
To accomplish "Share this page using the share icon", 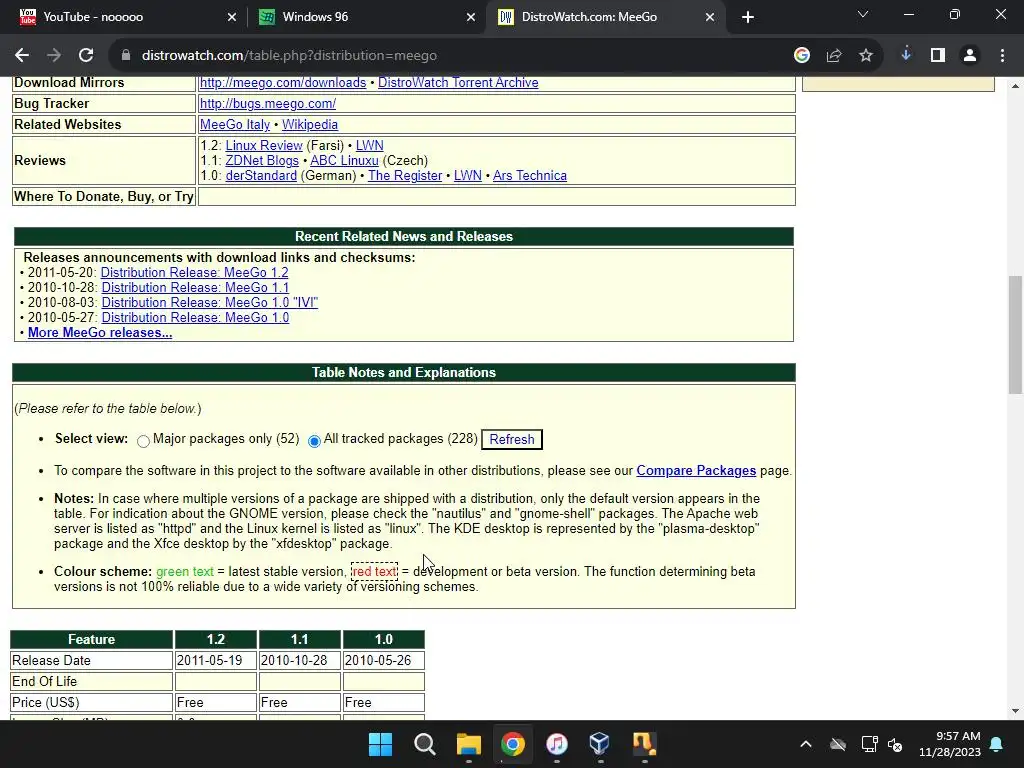I will coord(834,56).
